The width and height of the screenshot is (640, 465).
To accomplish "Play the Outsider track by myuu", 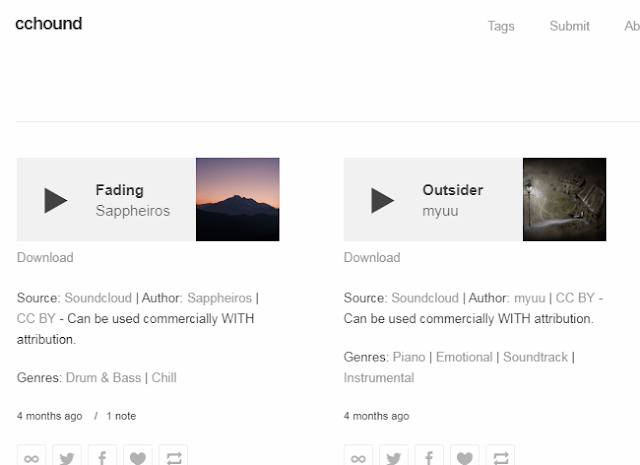I will pyautogui.click(x=382, y=200).
